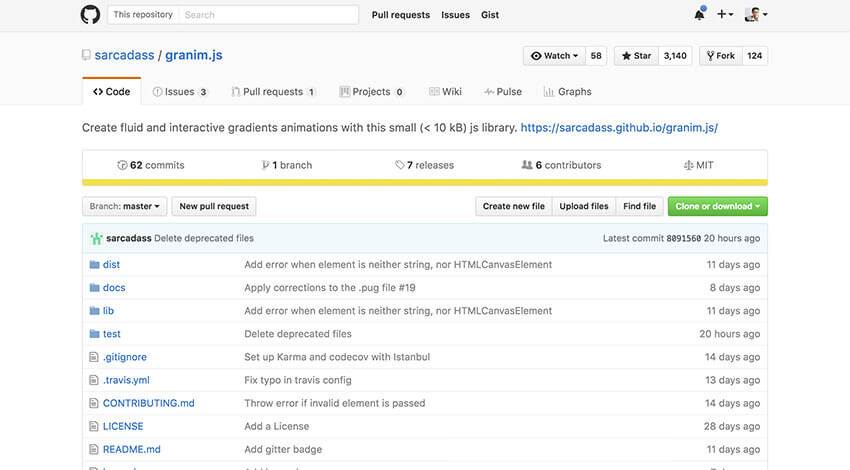Click the README.md file icon
The image size is (850, 470).
94,449
